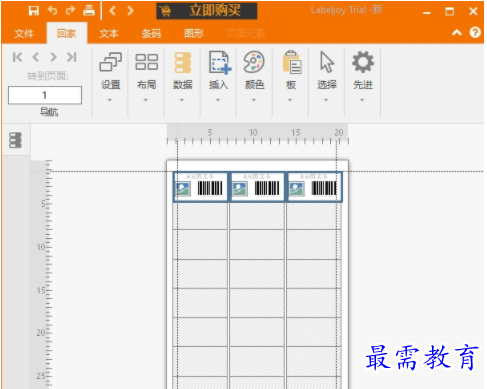Click the page number input field
The image size is (487, 389).
point(45,95)
